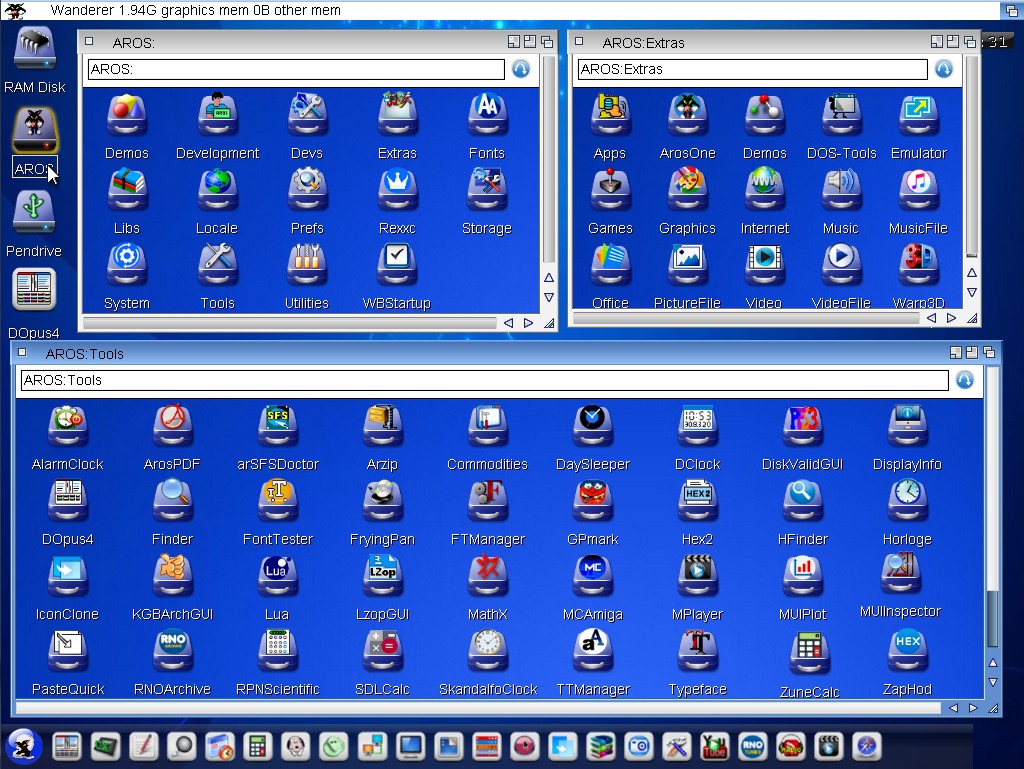Launch ArosPDF from the Tools window
The width and height of the screenshot is (1024, 769).
point(172,428)
